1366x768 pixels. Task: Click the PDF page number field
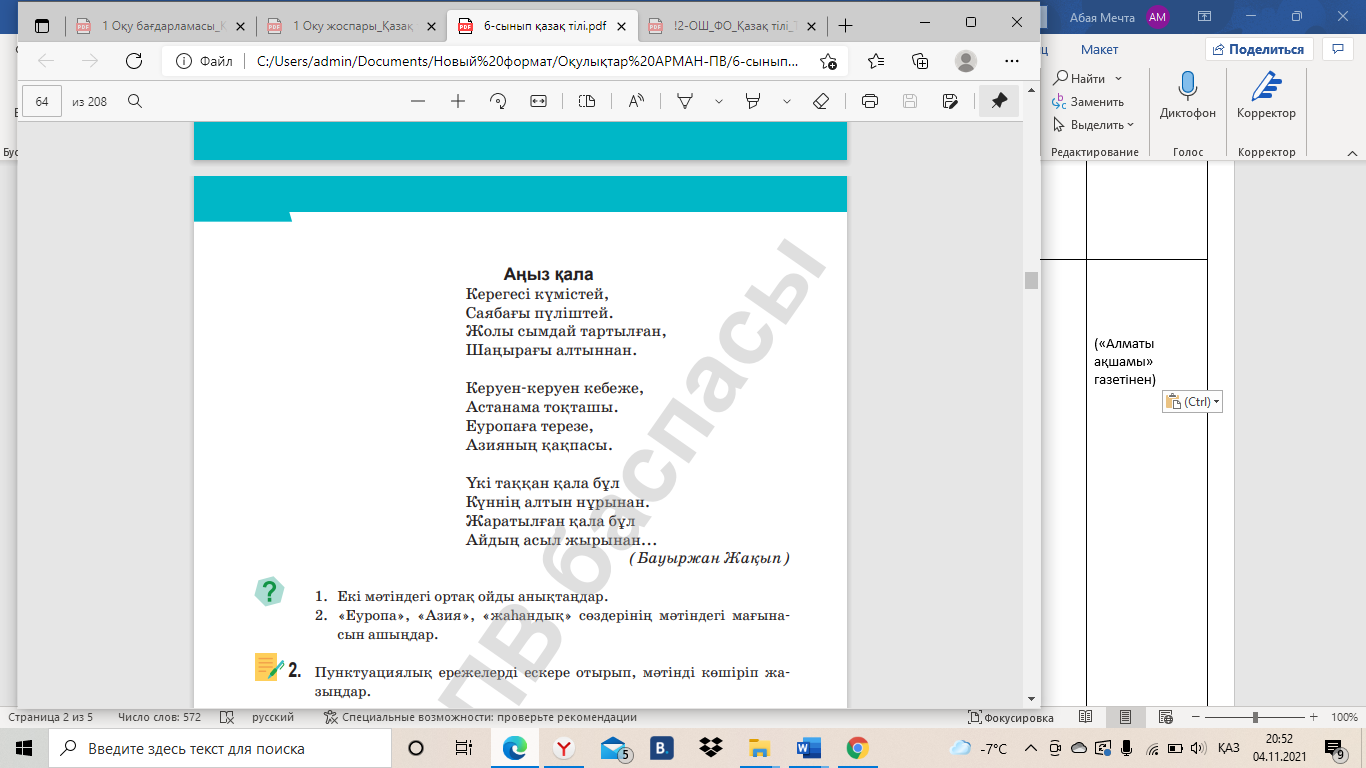coord(42,101)
